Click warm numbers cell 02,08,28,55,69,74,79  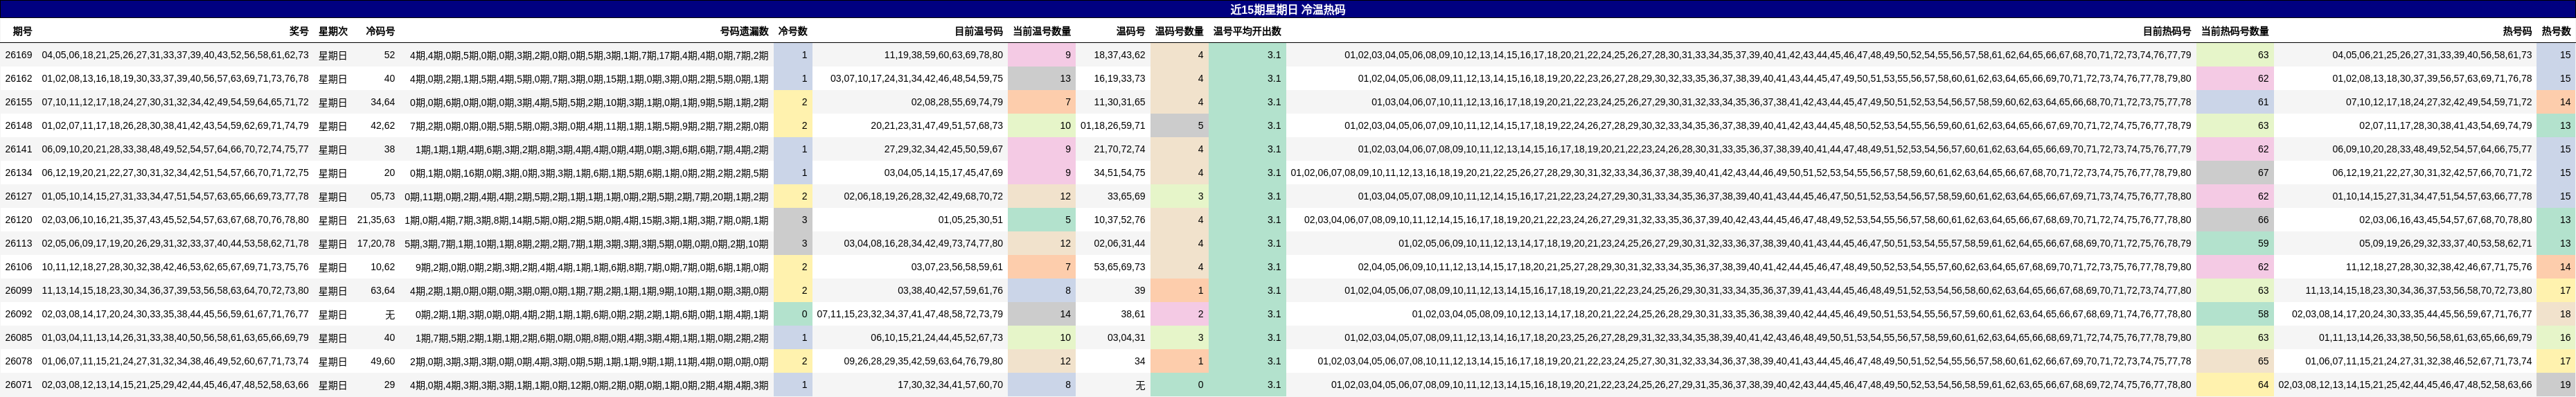click(x=957, y=102)
